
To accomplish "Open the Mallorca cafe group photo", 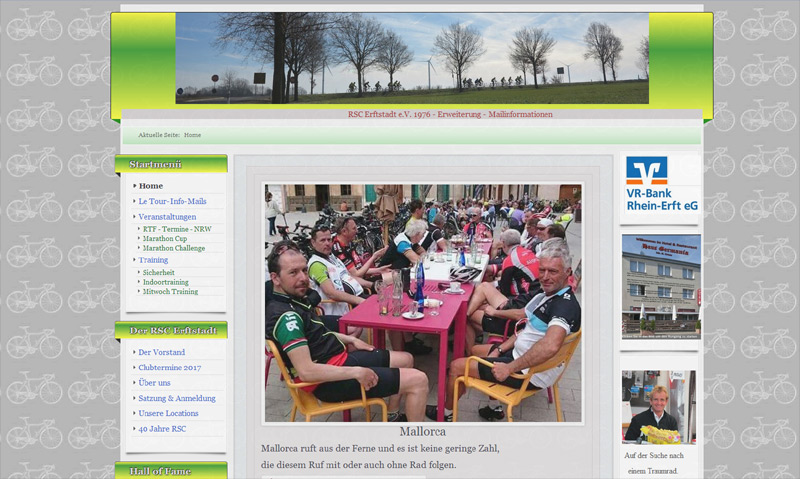I will pos(423,302).
